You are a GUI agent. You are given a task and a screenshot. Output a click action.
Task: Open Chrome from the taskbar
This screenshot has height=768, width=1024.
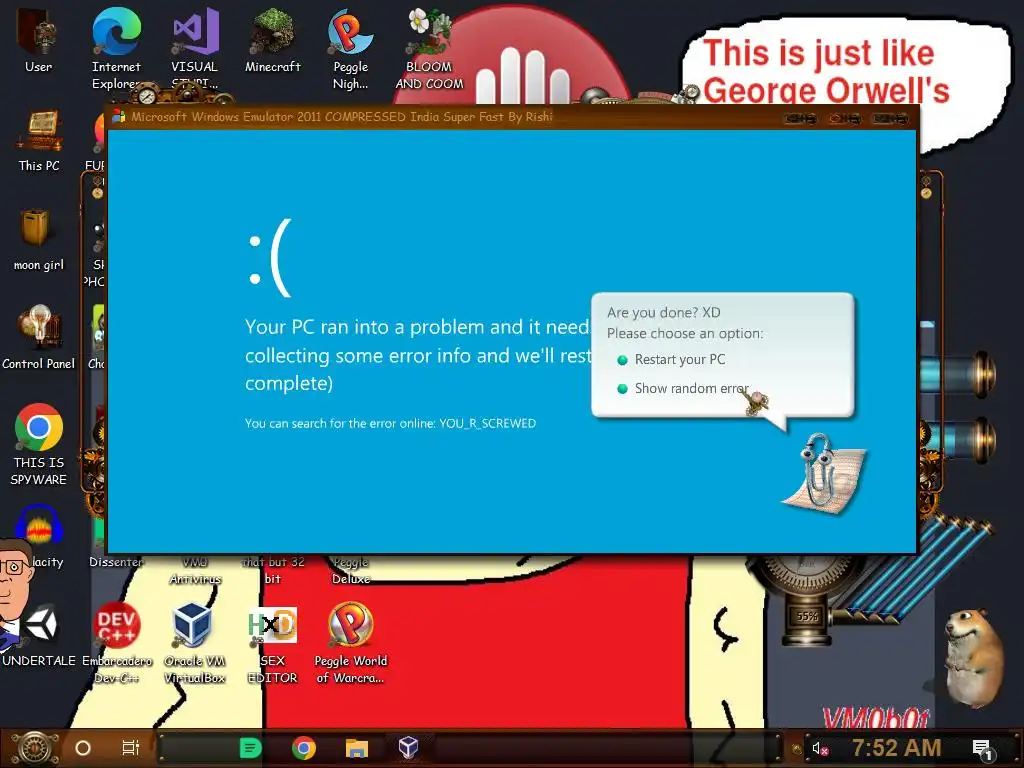click(304, 748)
